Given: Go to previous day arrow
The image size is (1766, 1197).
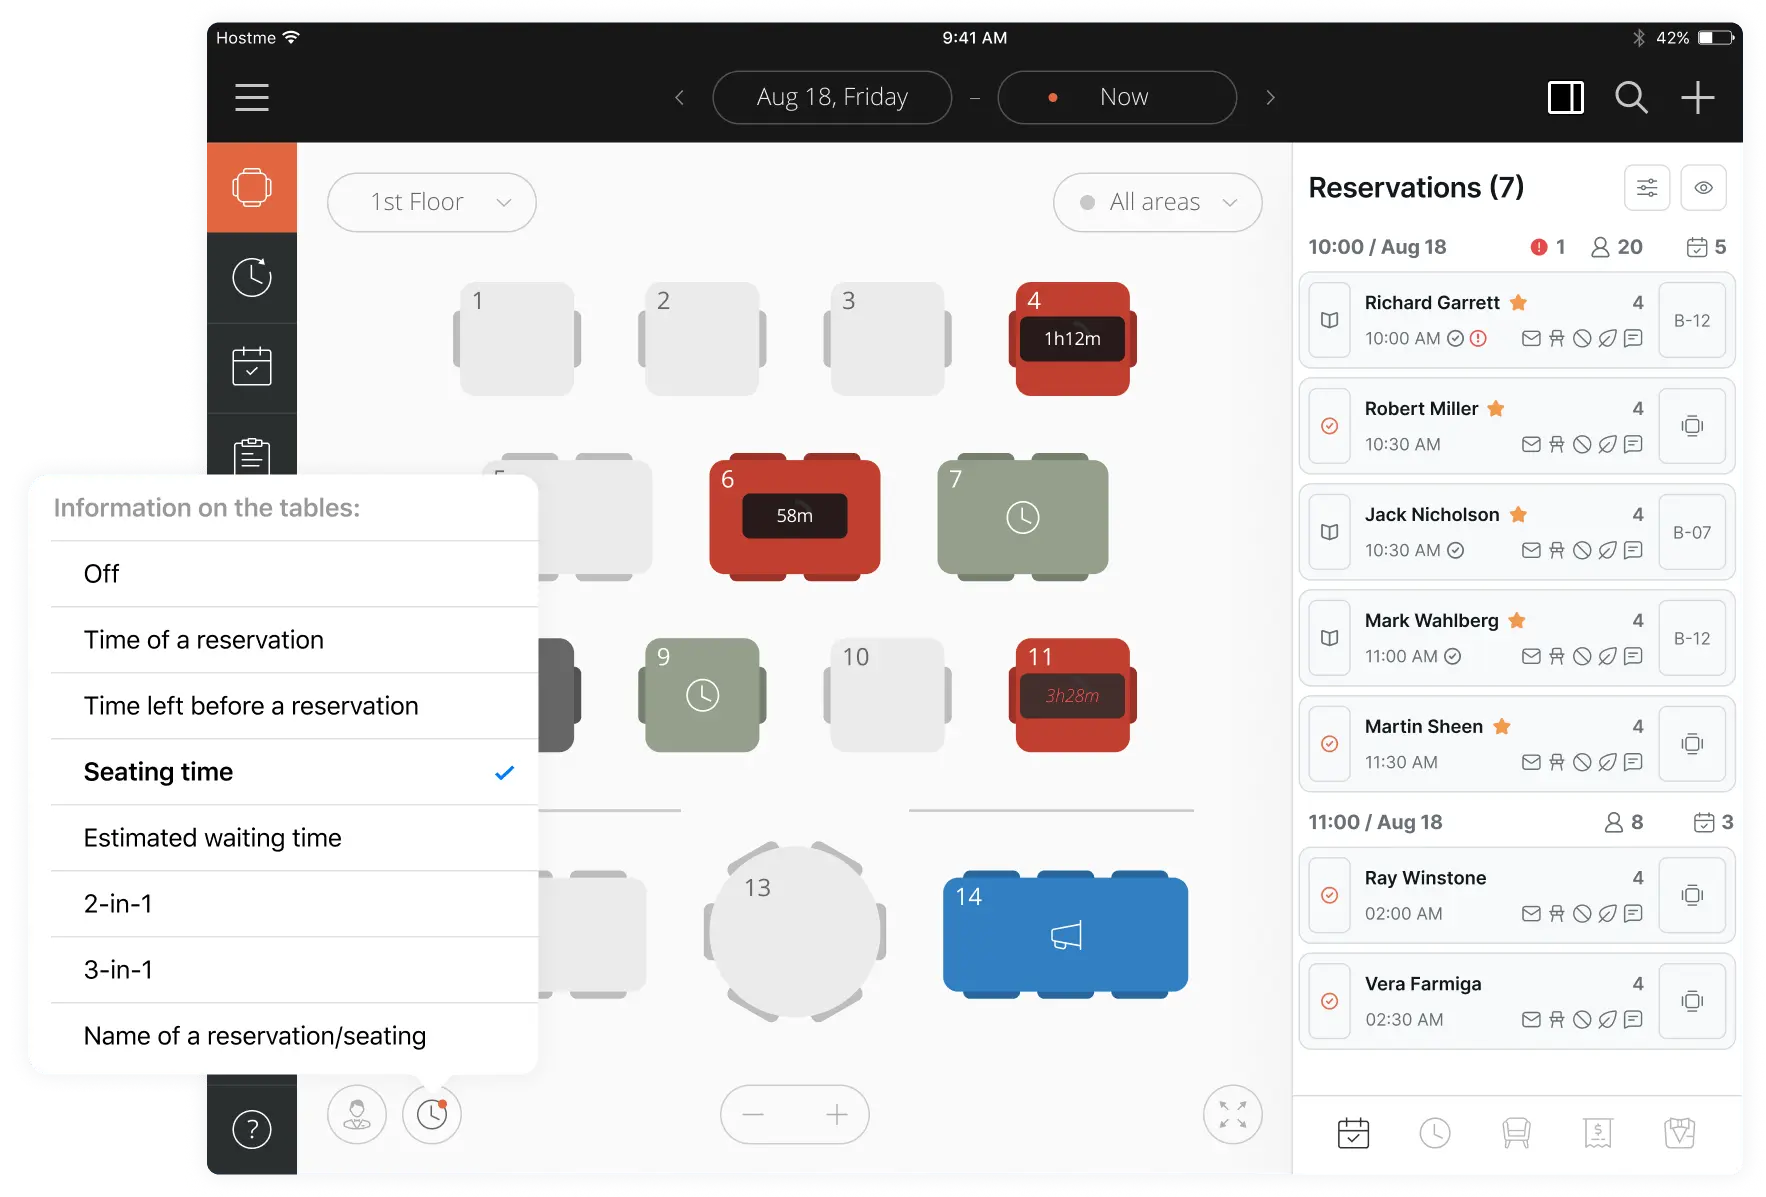Looking at the screenshot, I should (680, 97).
